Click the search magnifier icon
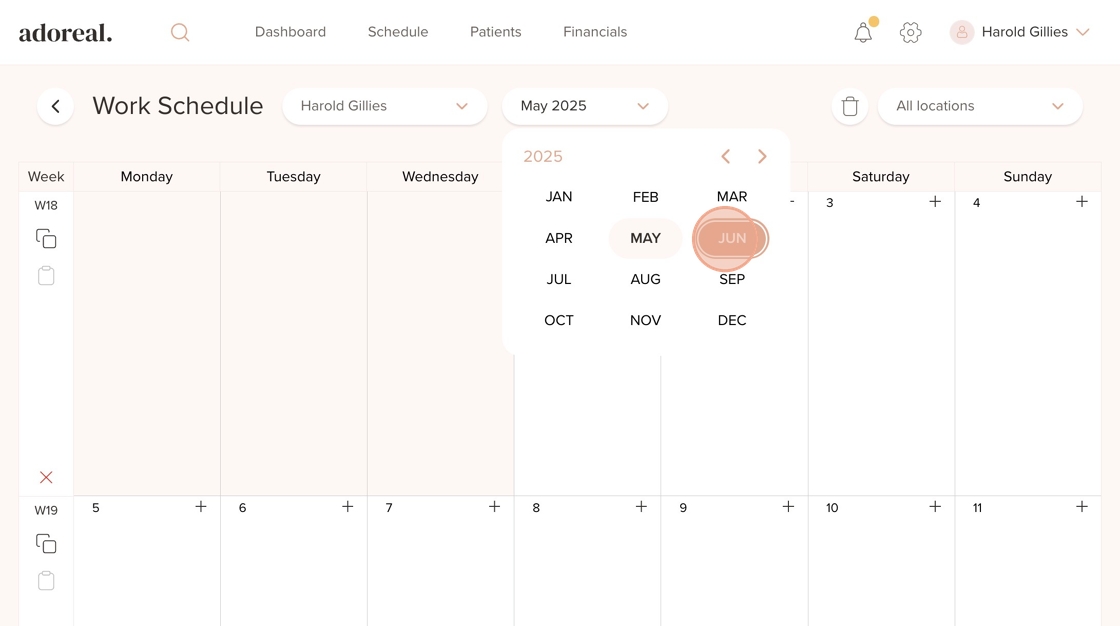Screen dimensions: 1120x626 coord(180,32)
